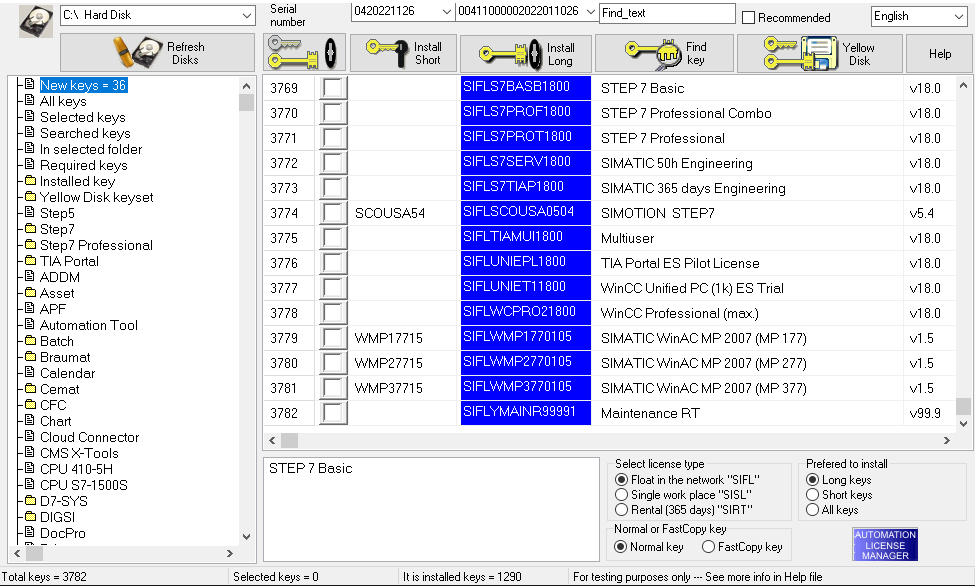Viewport: 975px width, 586px height.
Task: Select New keys = 36 tree item
Action: (83, 85)
